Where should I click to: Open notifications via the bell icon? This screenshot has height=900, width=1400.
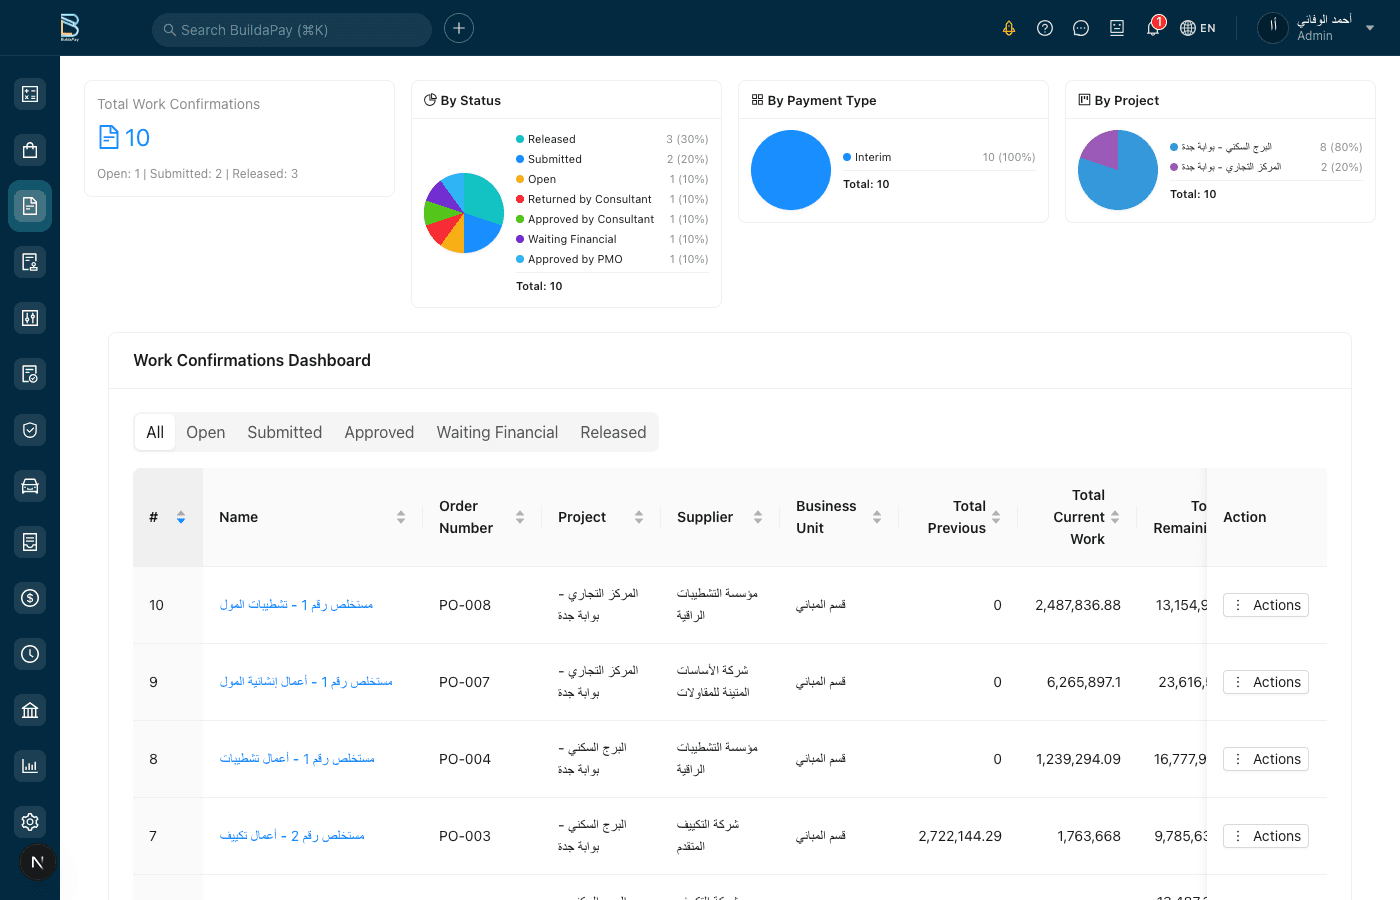pos(1152,28)
